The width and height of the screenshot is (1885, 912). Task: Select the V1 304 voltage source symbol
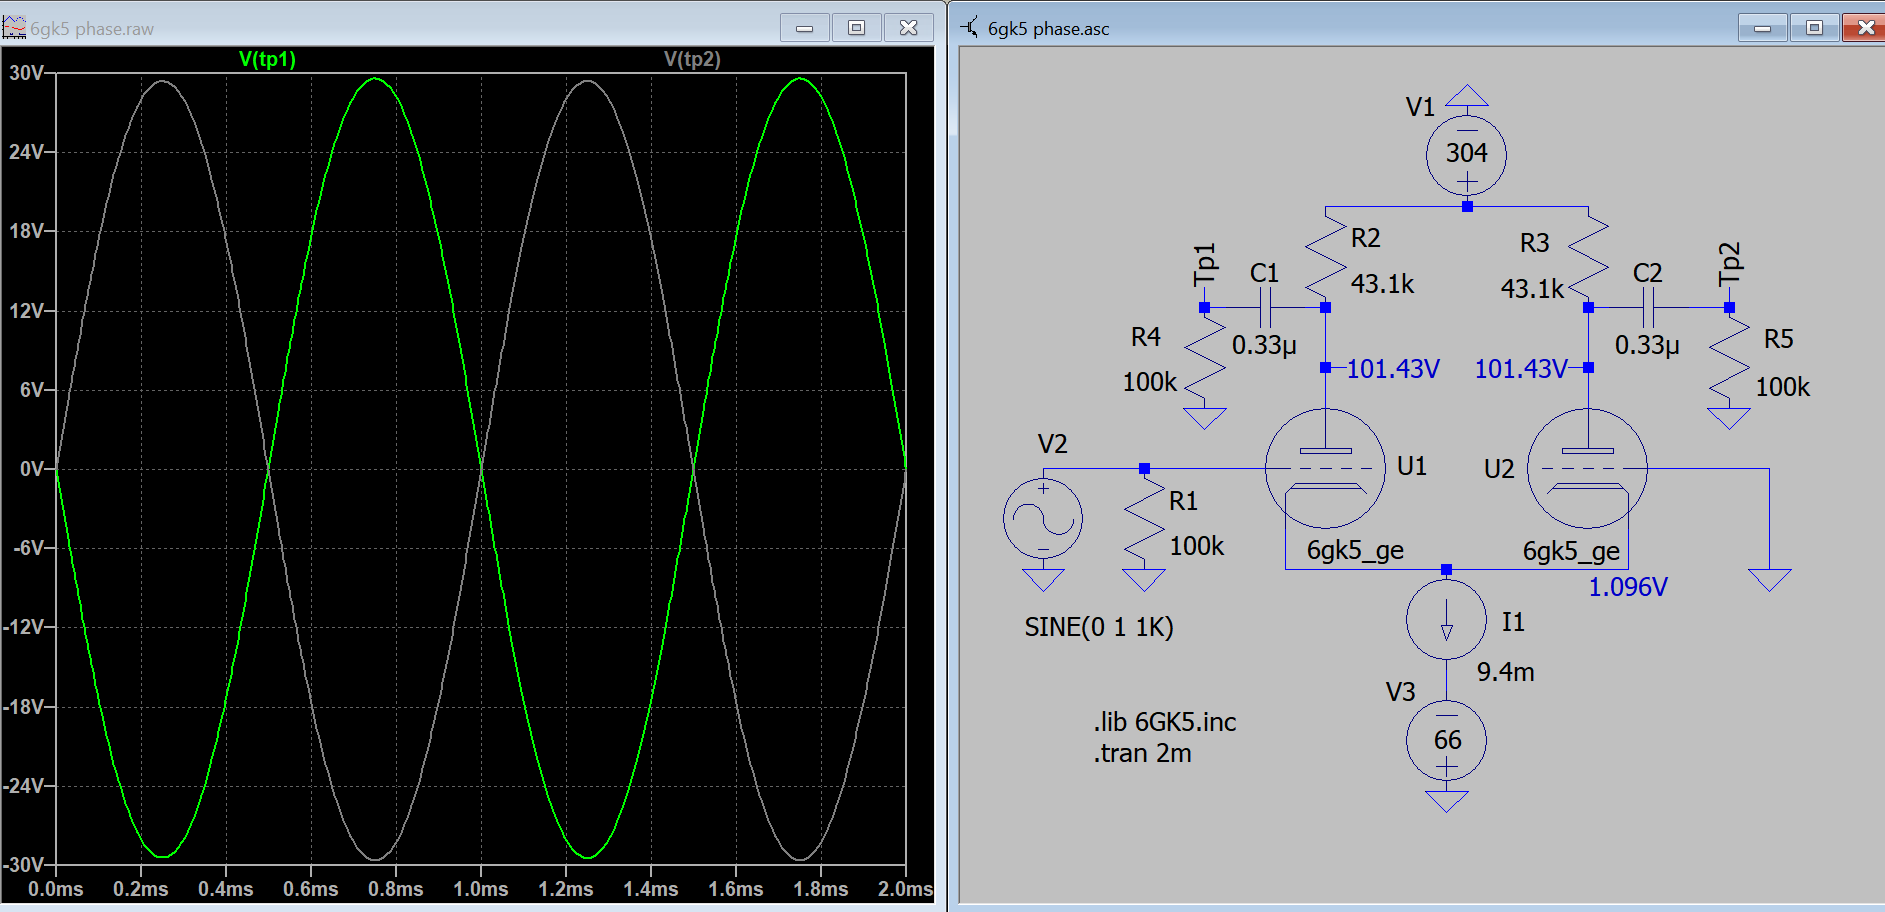[1466, 155]
